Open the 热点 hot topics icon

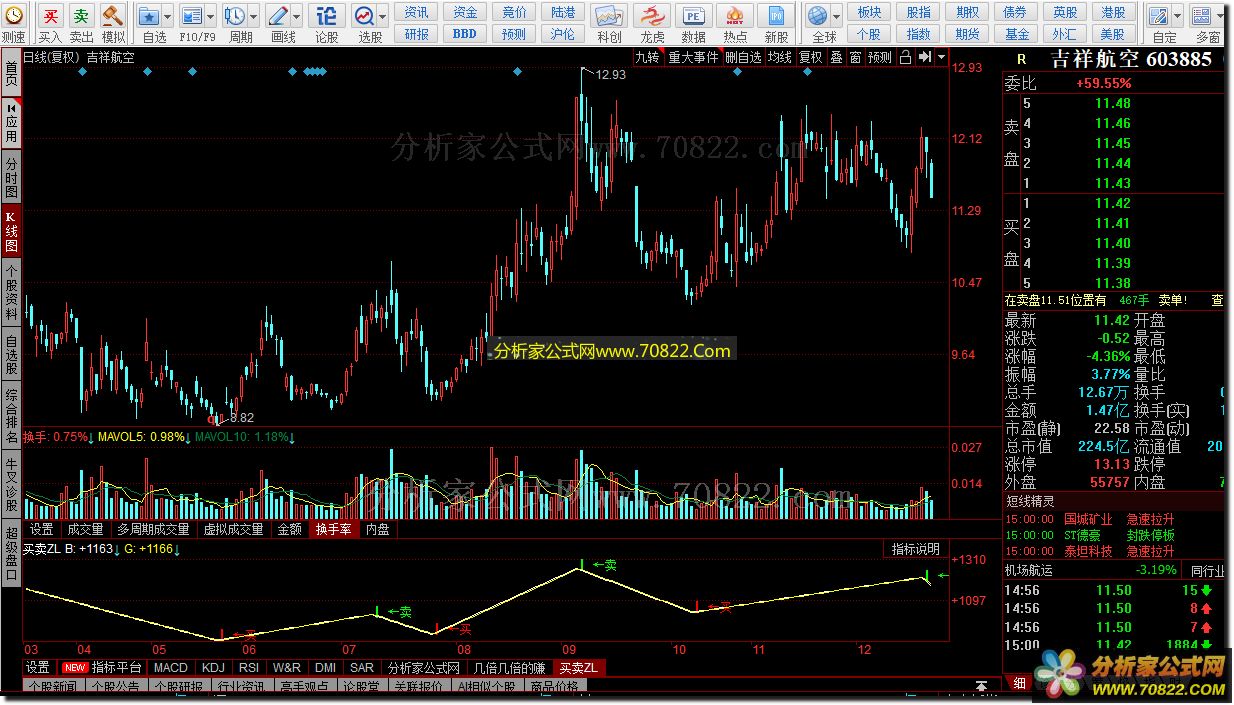point(735,16)
